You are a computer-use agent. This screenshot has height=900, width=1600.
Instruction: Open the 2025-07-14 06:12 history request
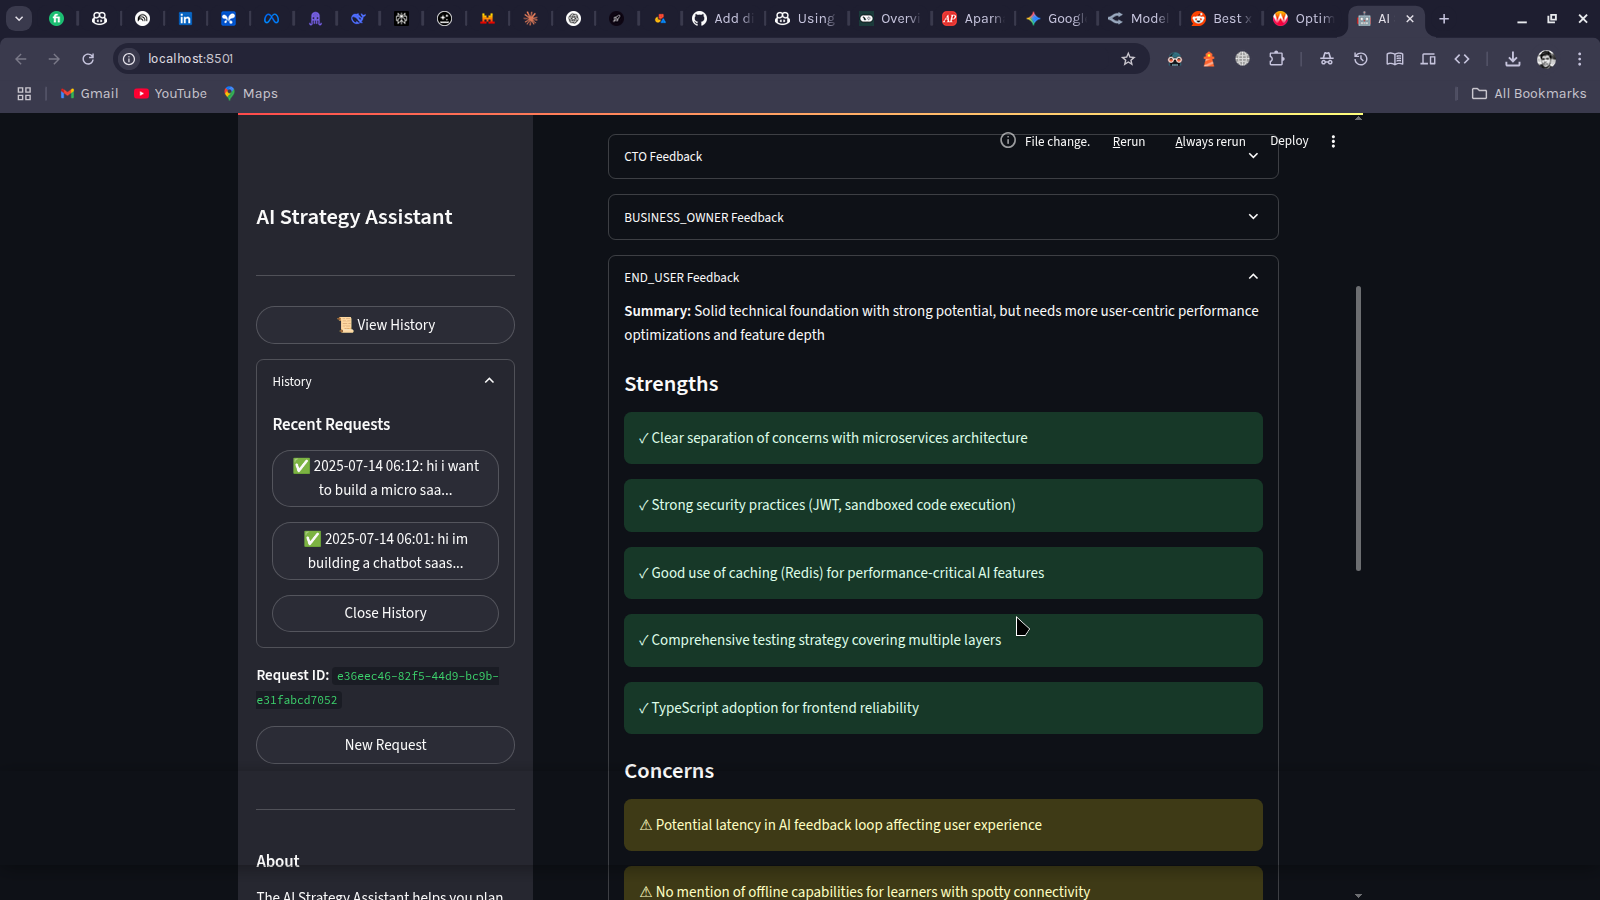point(385,478)
